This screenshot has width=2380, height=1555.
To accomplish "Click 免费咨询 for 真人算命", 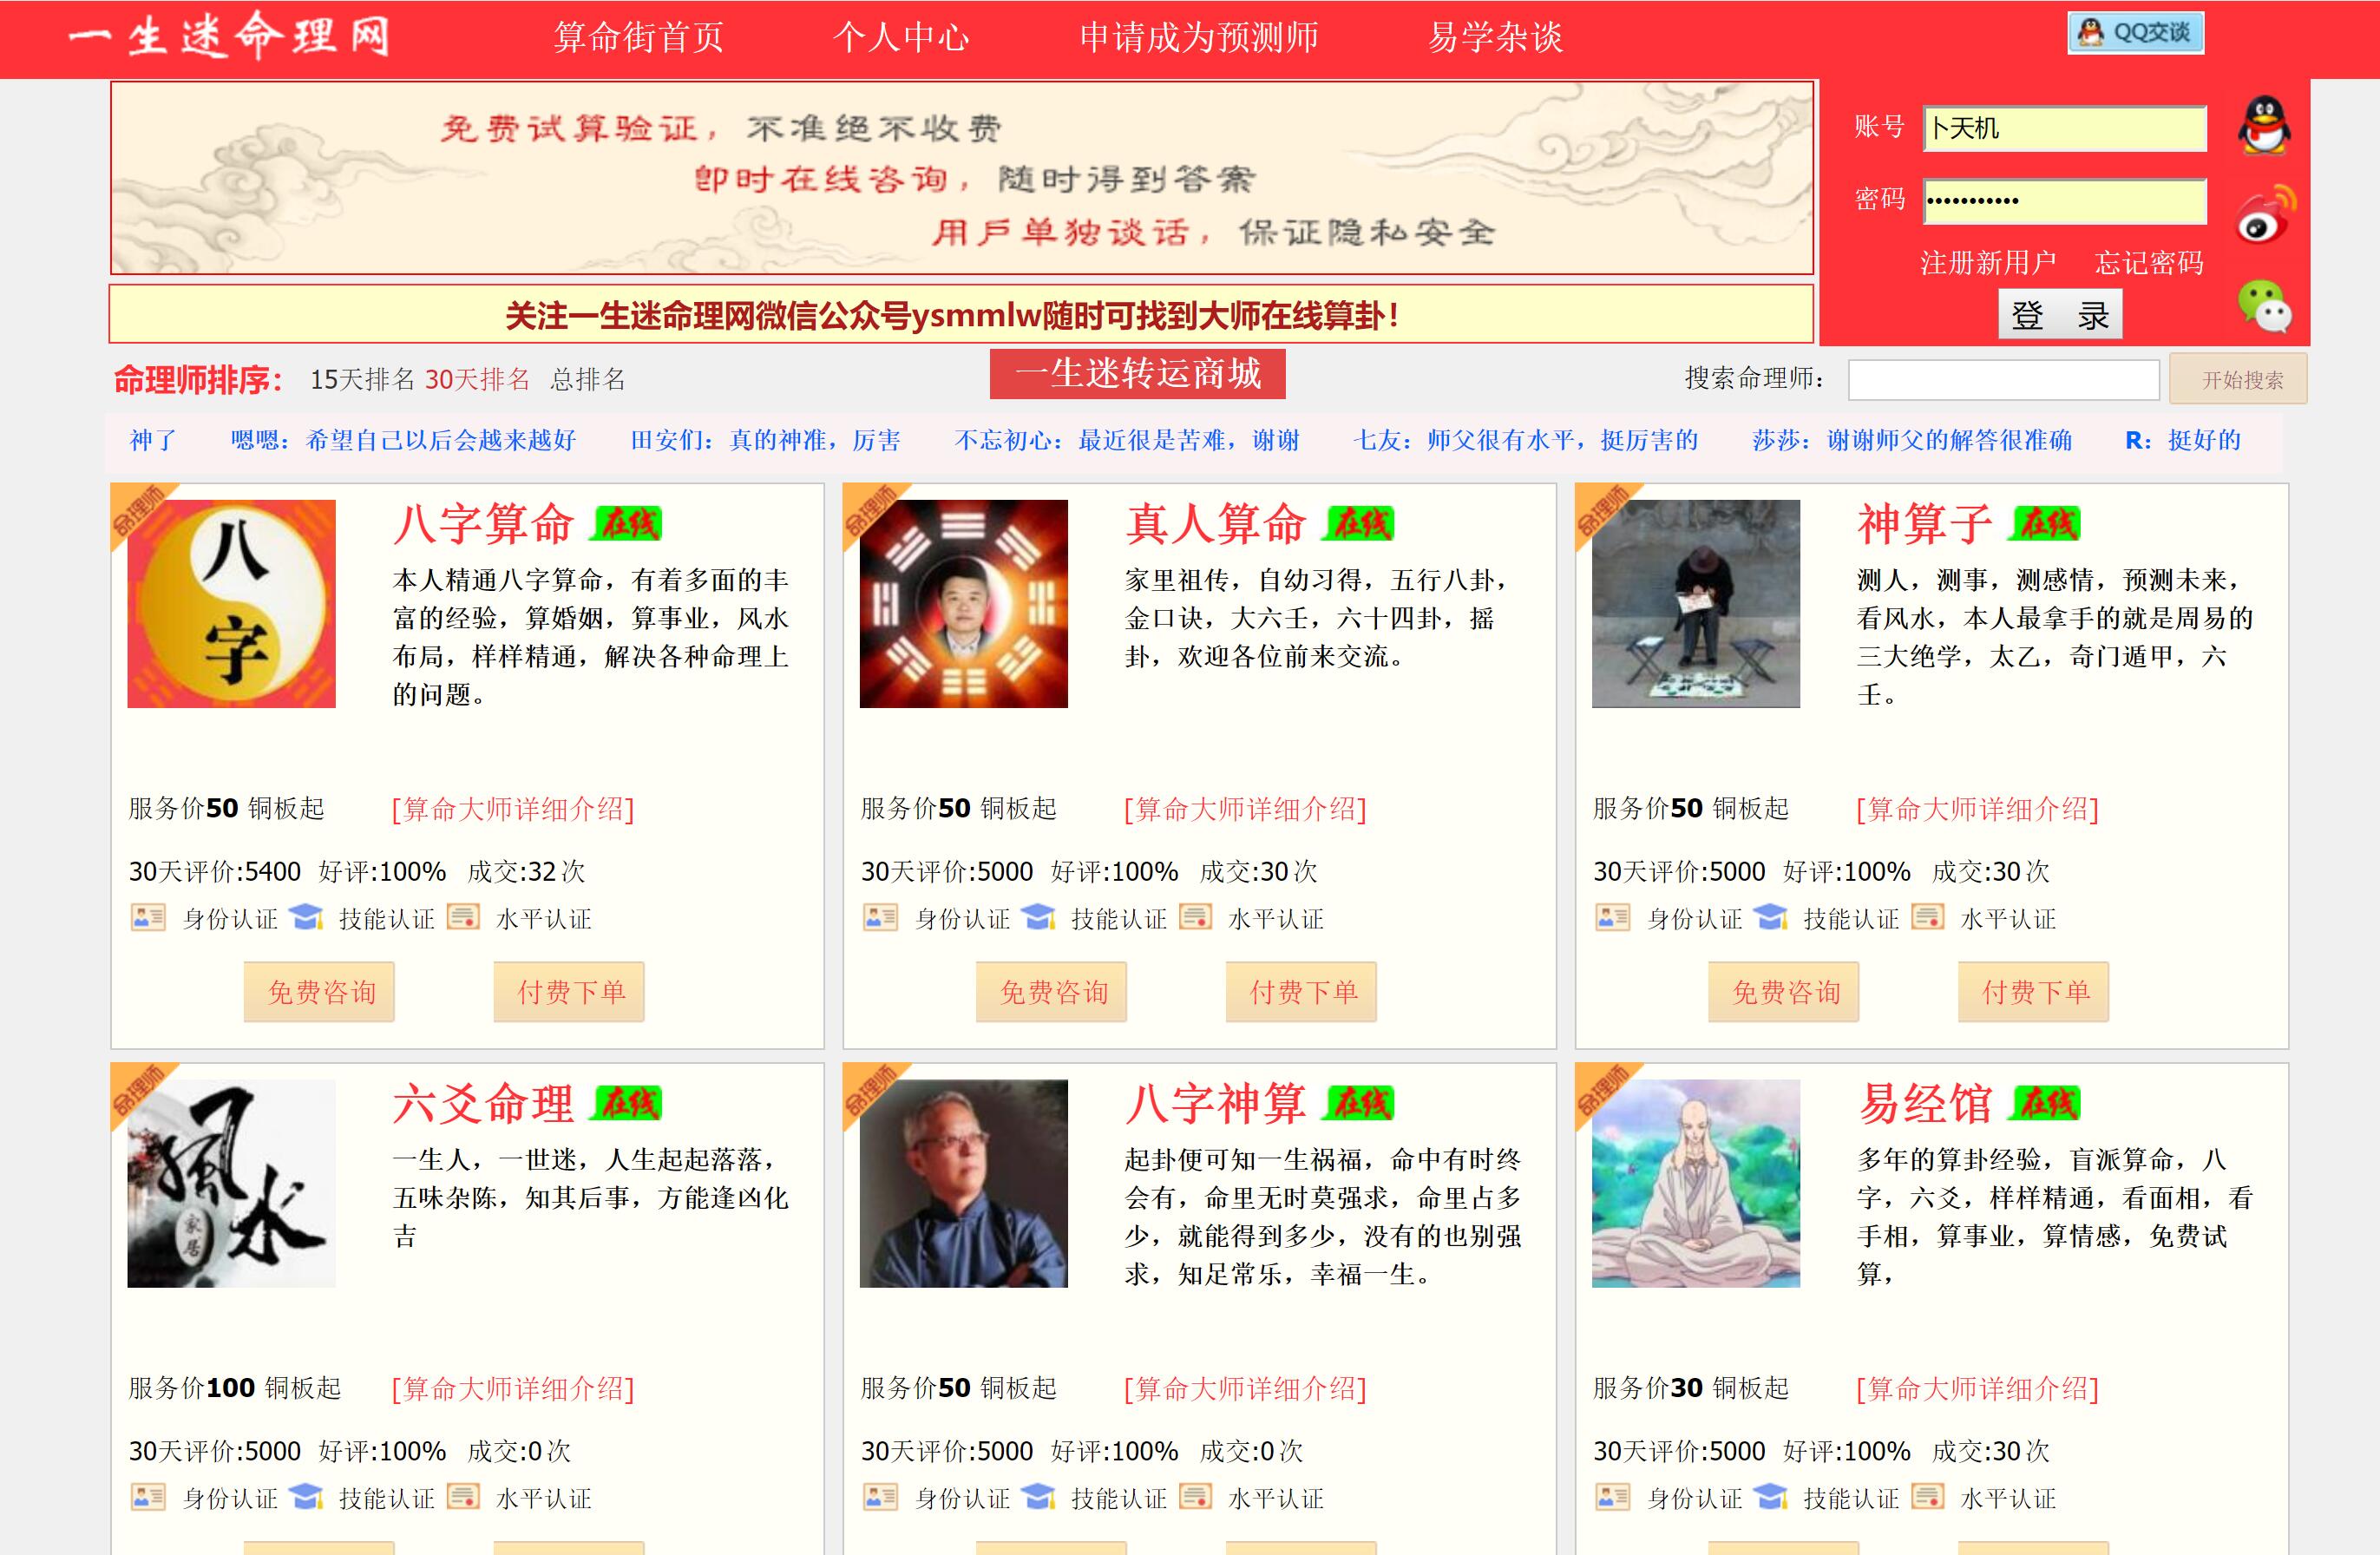I will tap(1052, 992).
